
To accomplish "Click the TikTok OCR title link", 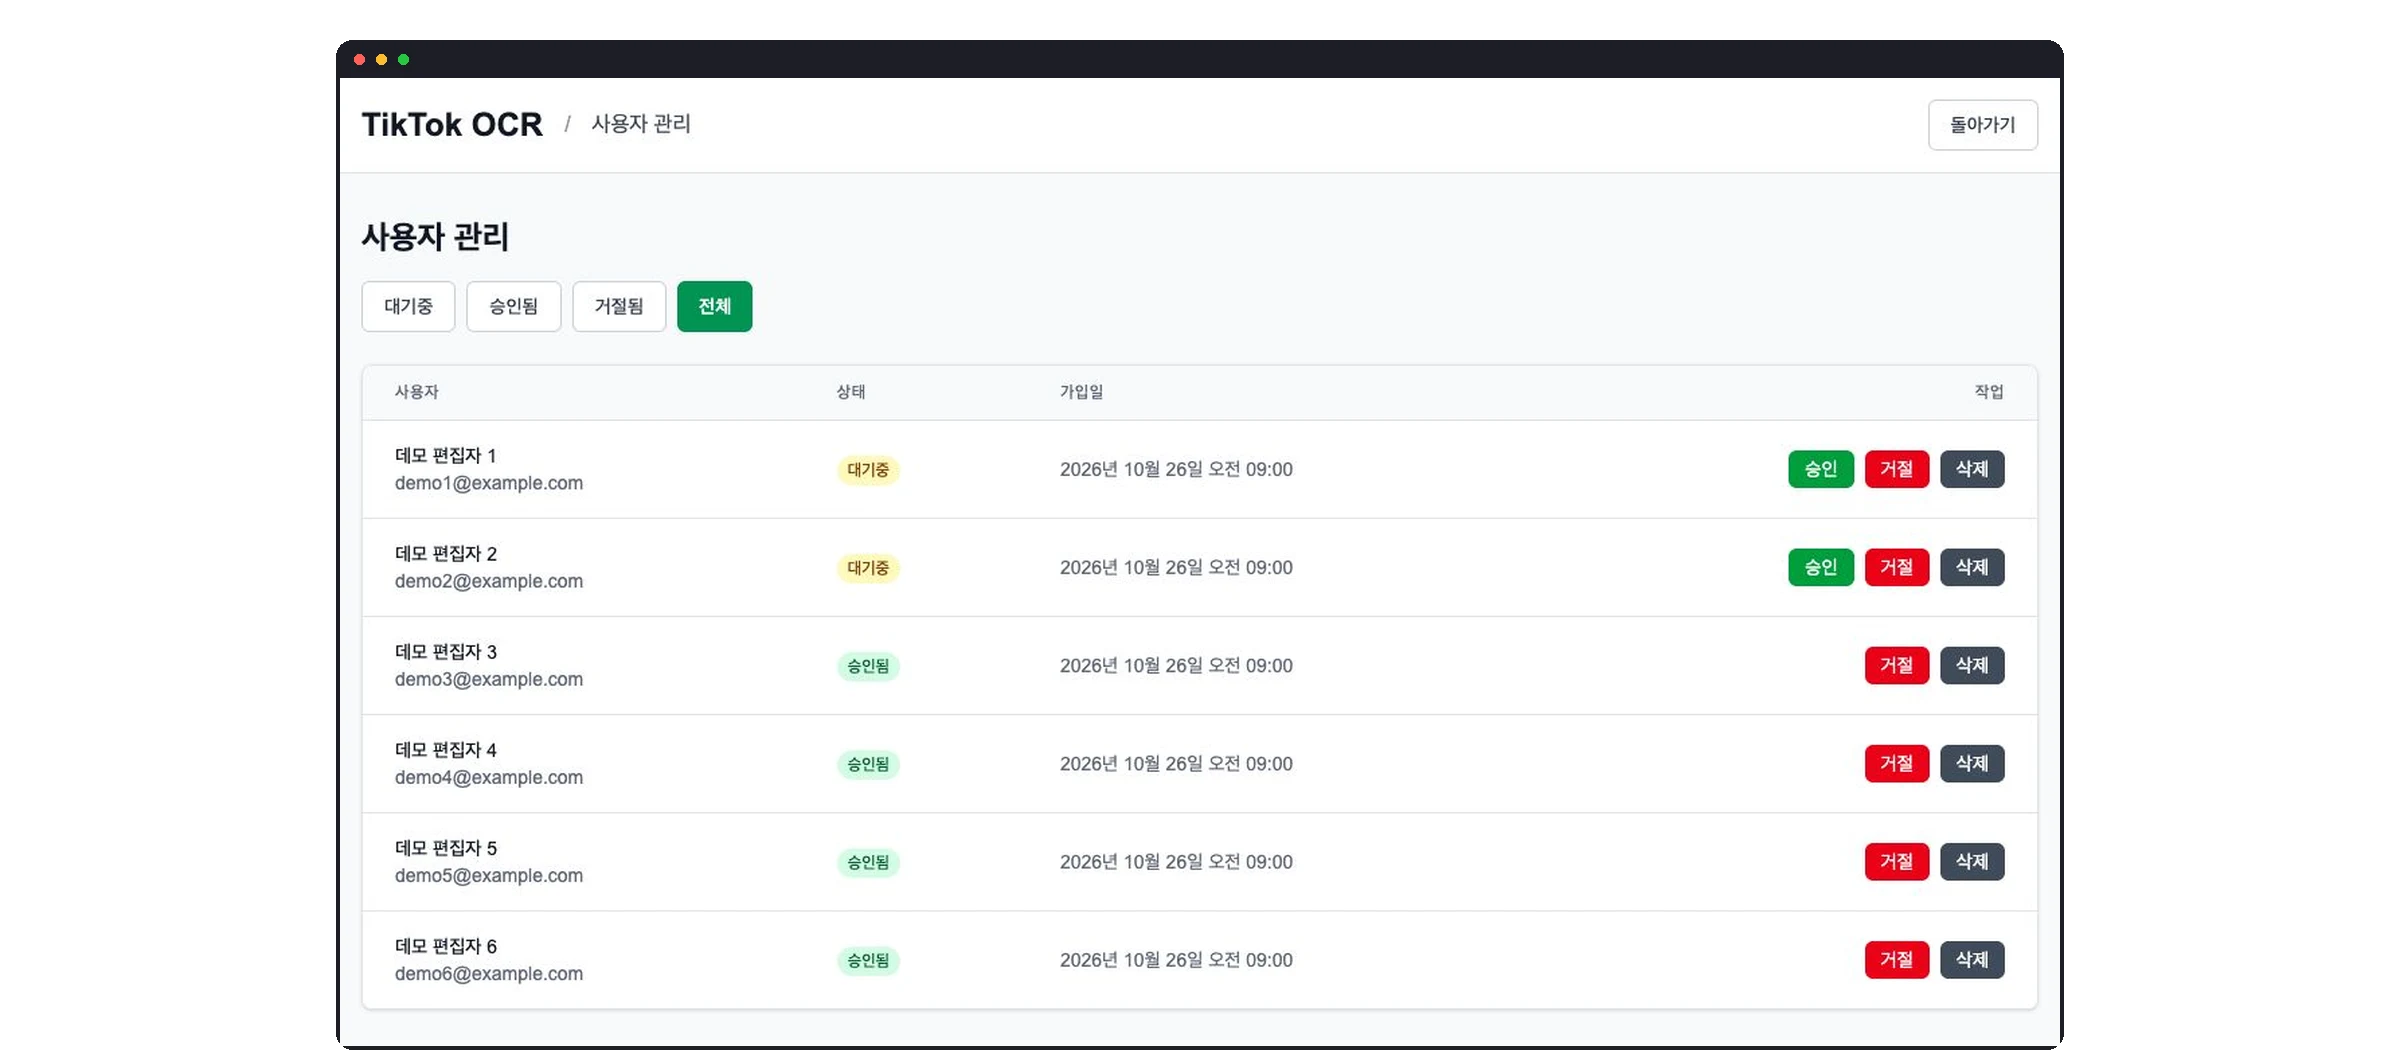I will (452, 124).
